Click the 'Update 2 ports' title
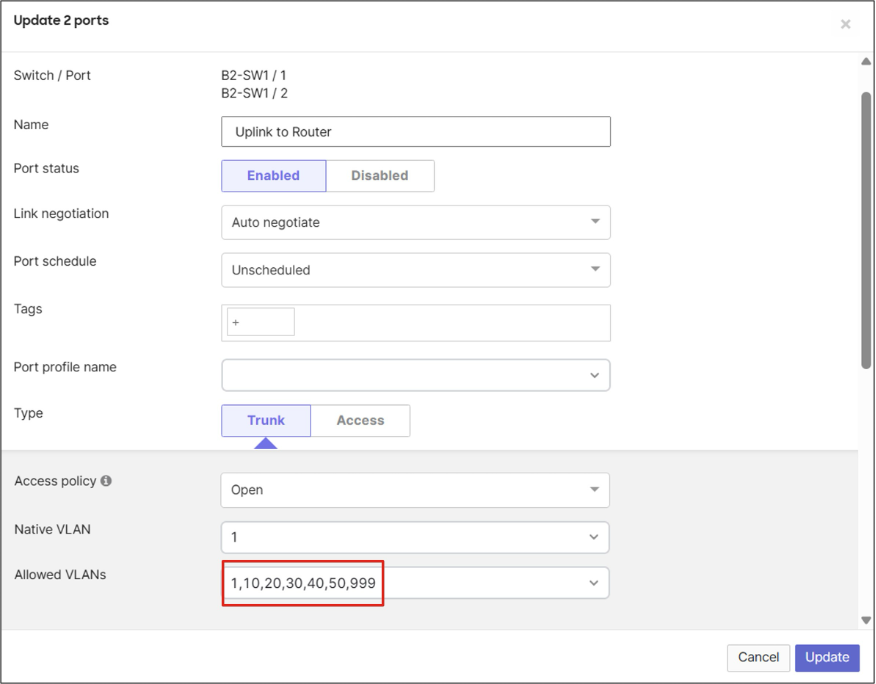The height and width of the screenshot is (684, 876). click(x=61, y=21)
